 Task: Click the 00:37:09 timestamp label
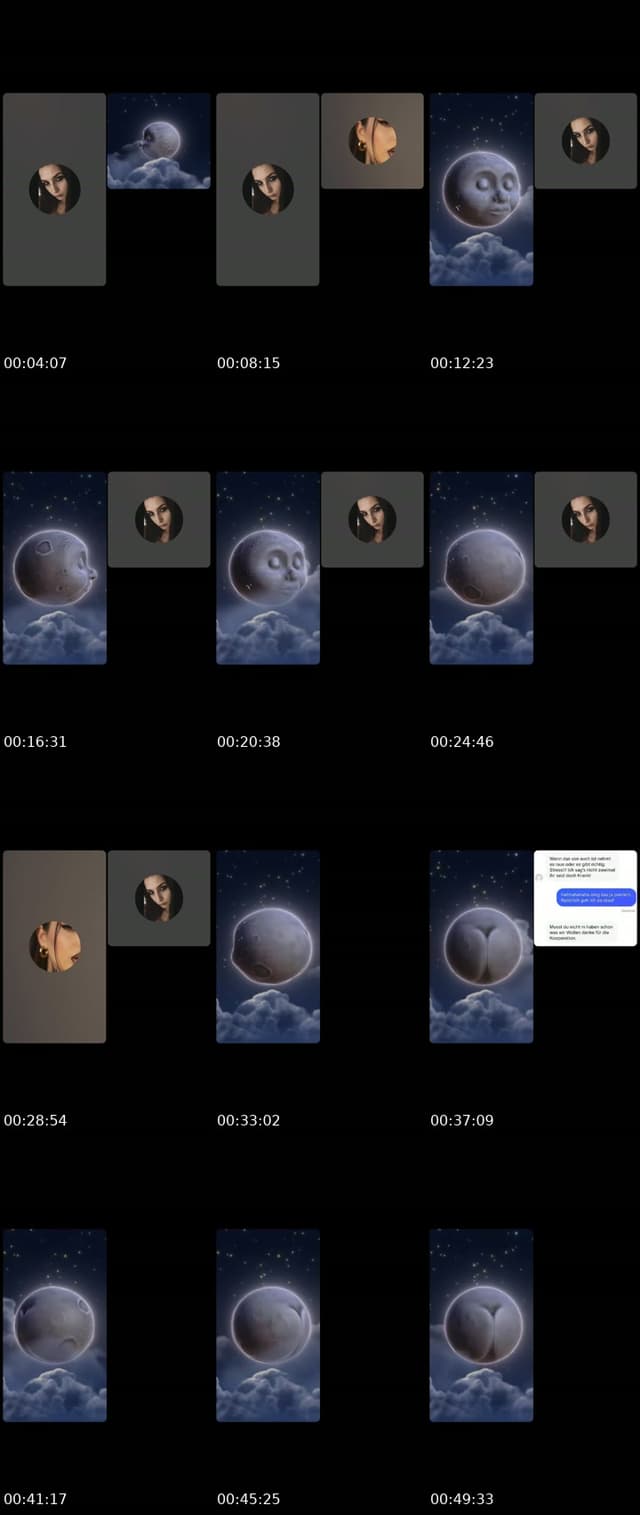pos(462,1120)
